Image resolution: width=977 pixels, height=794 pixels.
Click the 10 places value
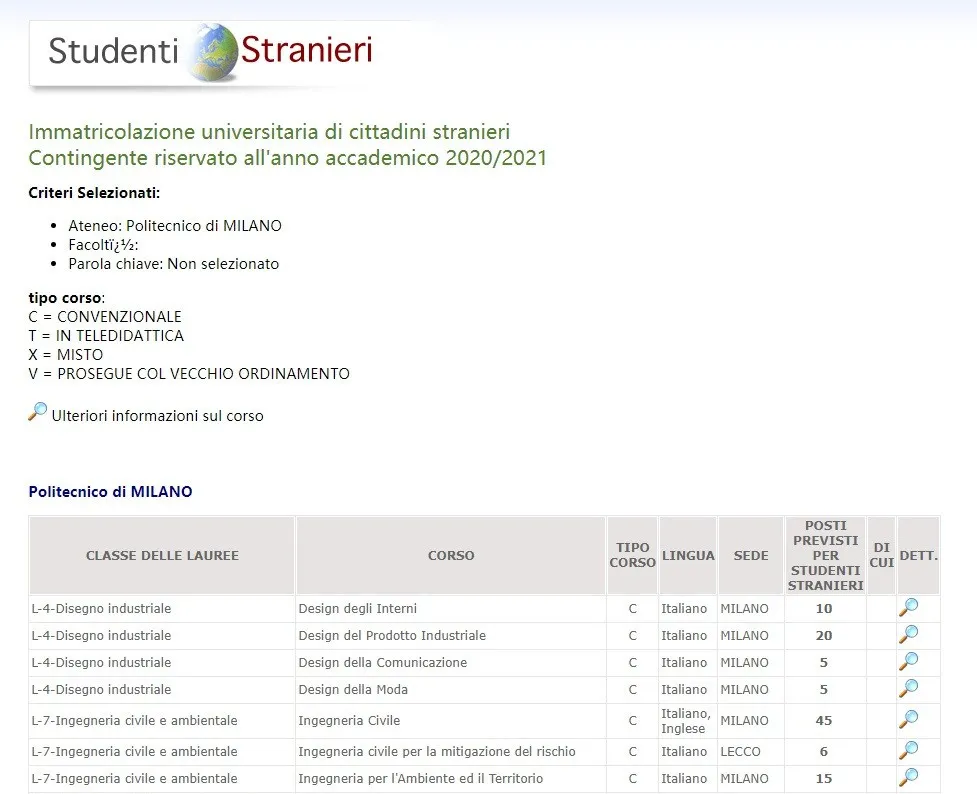pyautogui.click(x=824, y=608)
